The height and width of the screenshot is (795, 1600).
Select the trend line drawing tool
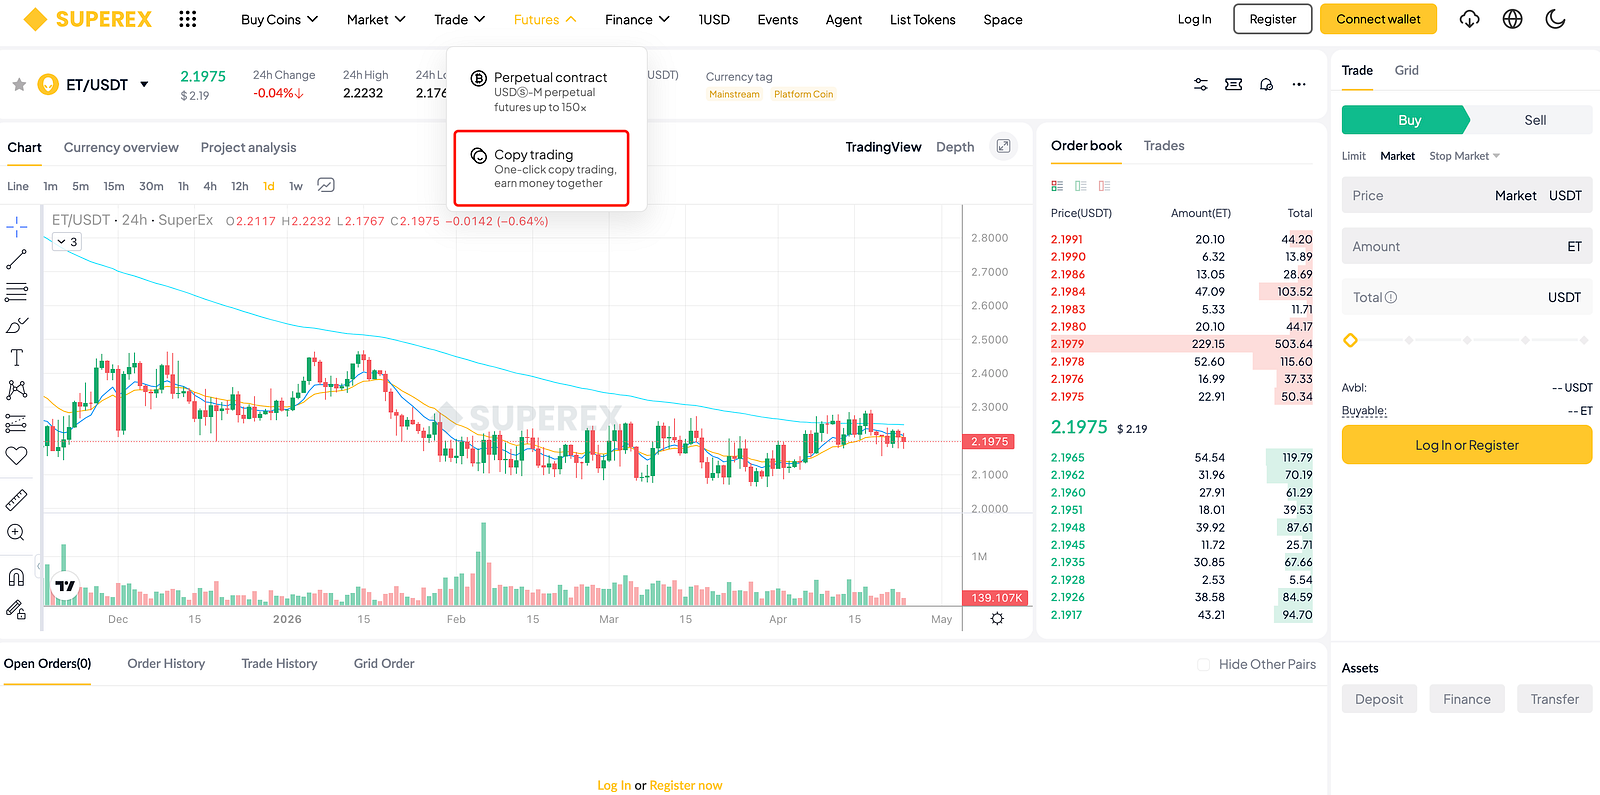coord(17,260)
